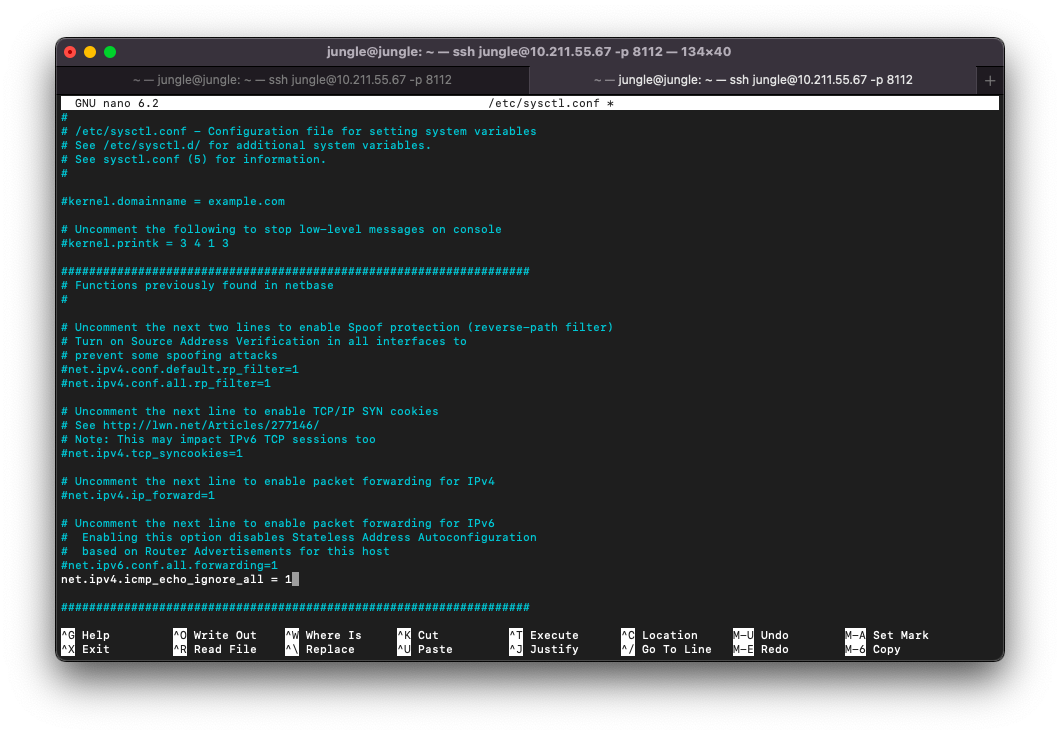Image resolution: width=1060 pixels, height=735 pixels.
Task: Click the M-6 Copy shortcut label
Action: coord(873,649)
